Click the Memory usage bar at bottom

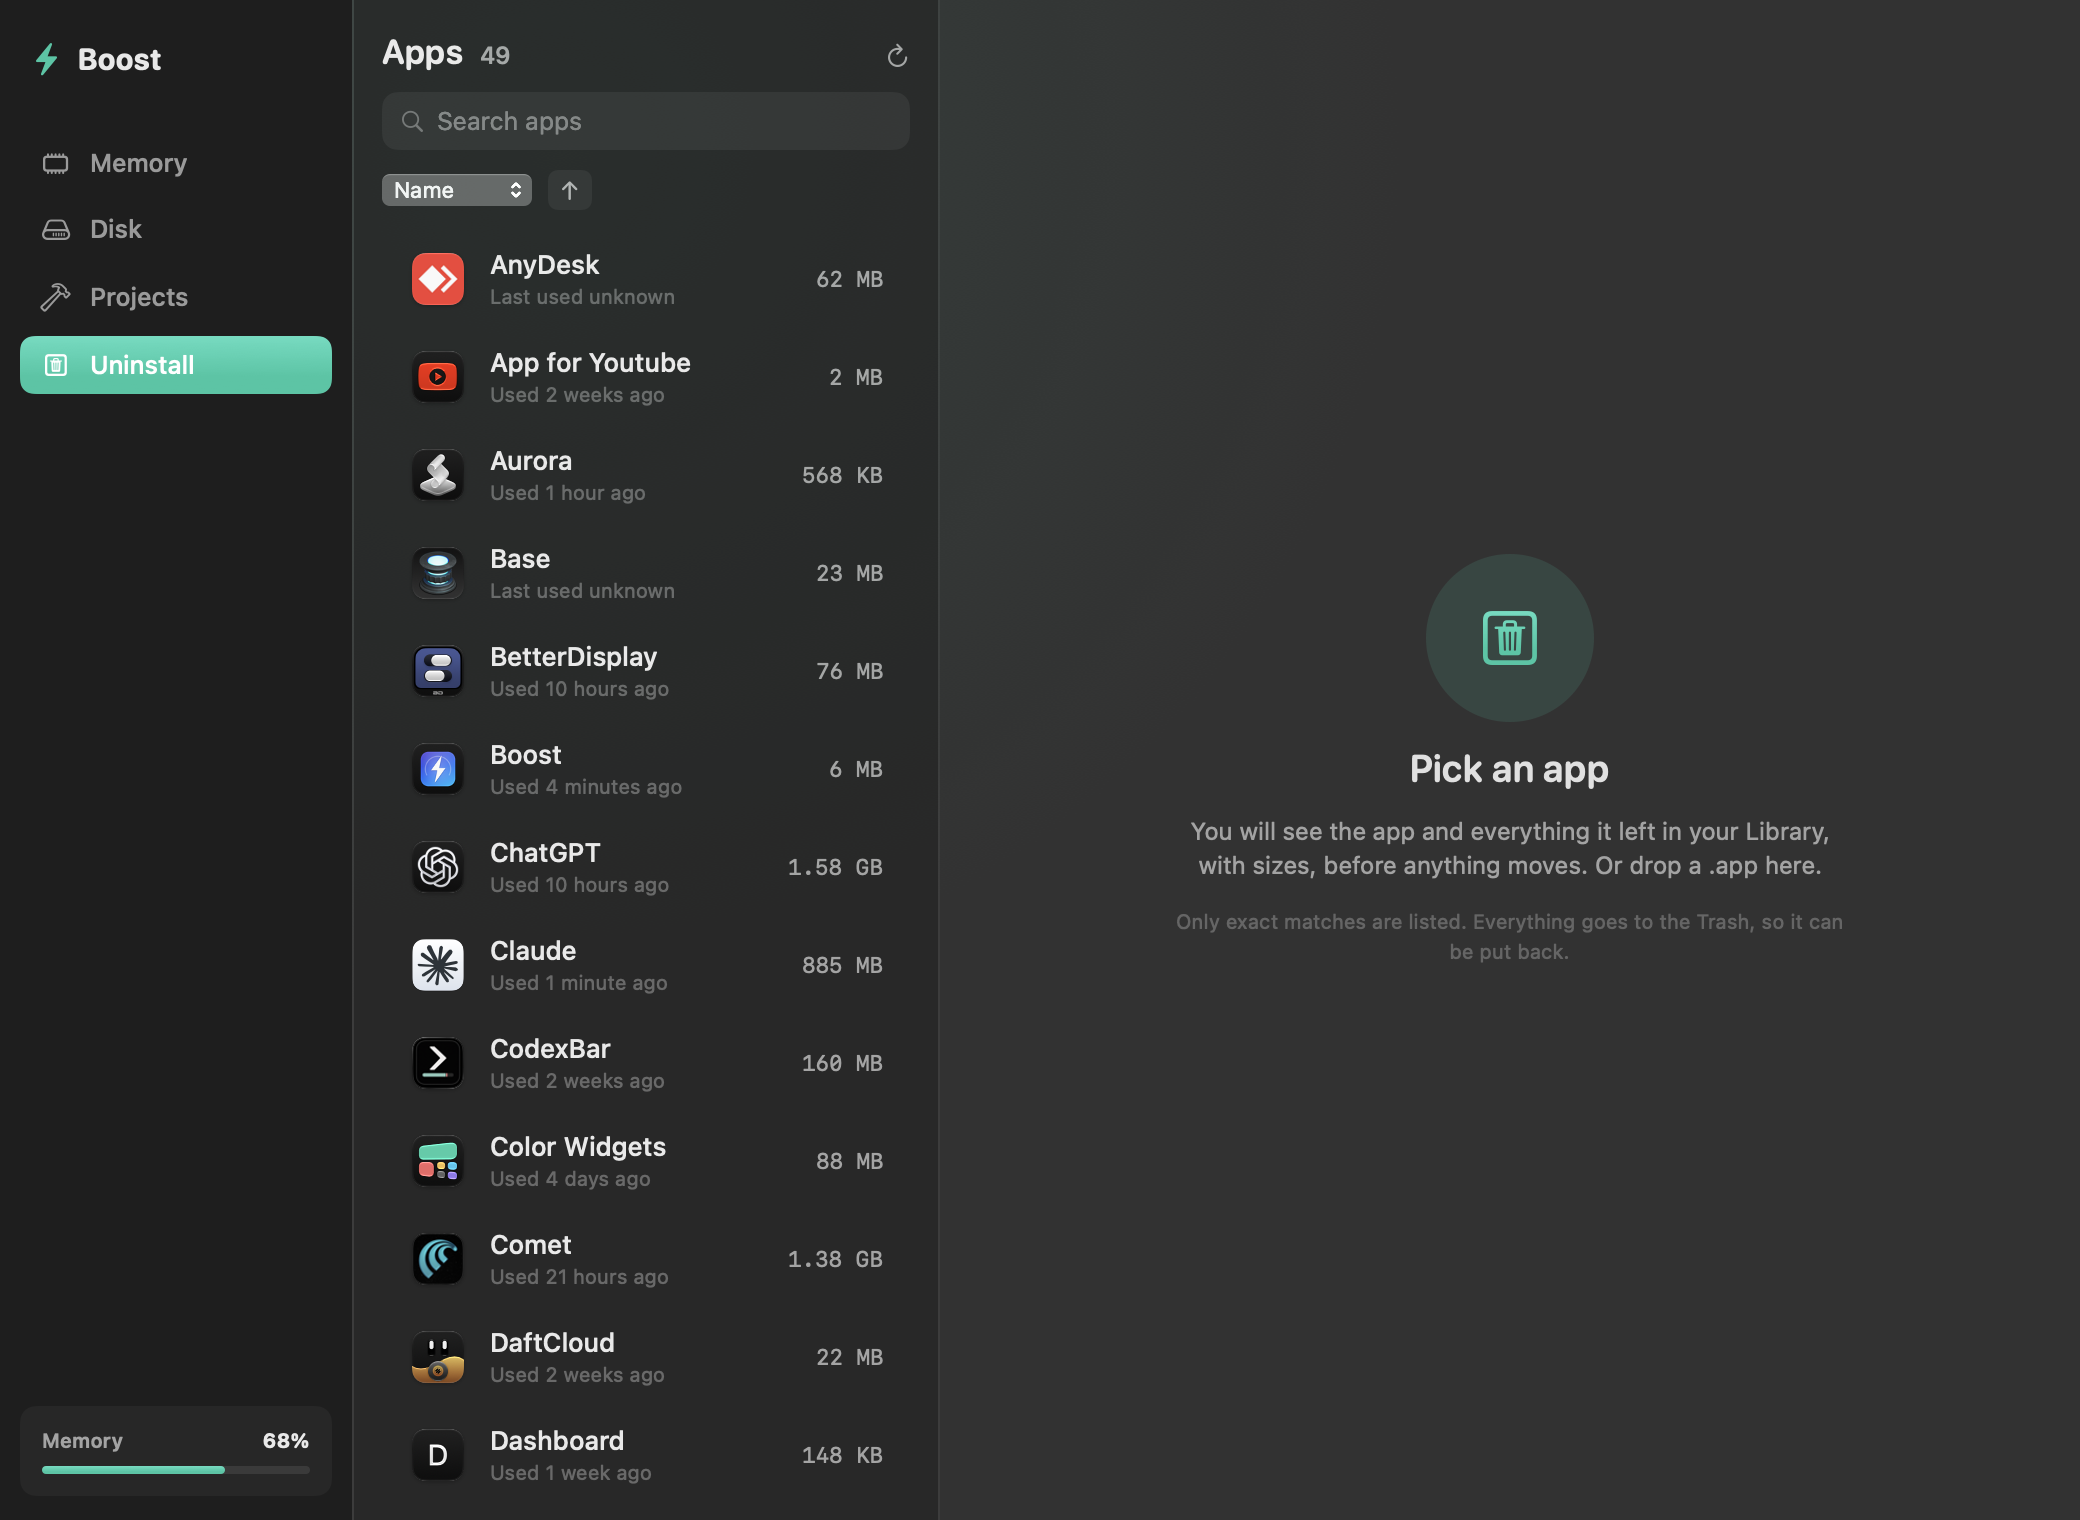coord(176,1469)
